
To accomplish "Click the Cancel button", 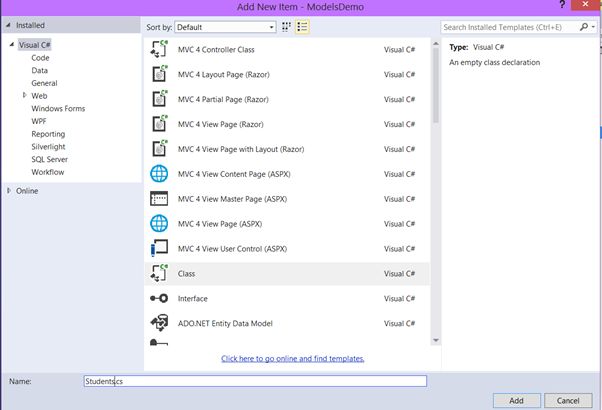I will pyautogui.click(x=568, y=400).
